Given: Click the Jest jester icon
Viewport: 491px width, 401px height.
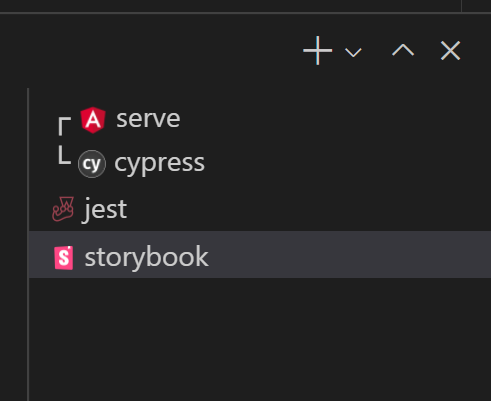Looking at the screenshot, I should (63, 209).
